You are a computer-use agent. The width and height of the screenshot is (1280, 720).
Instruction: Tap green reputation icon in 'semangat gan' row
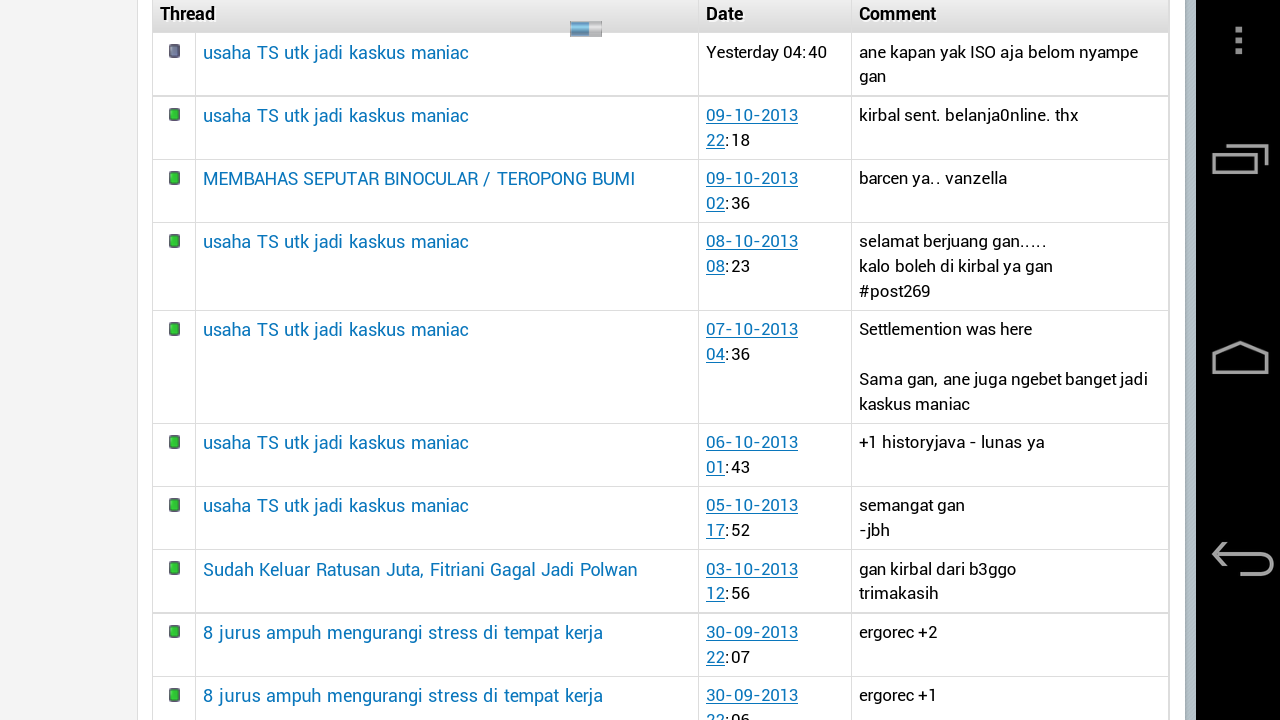(174, 505)
